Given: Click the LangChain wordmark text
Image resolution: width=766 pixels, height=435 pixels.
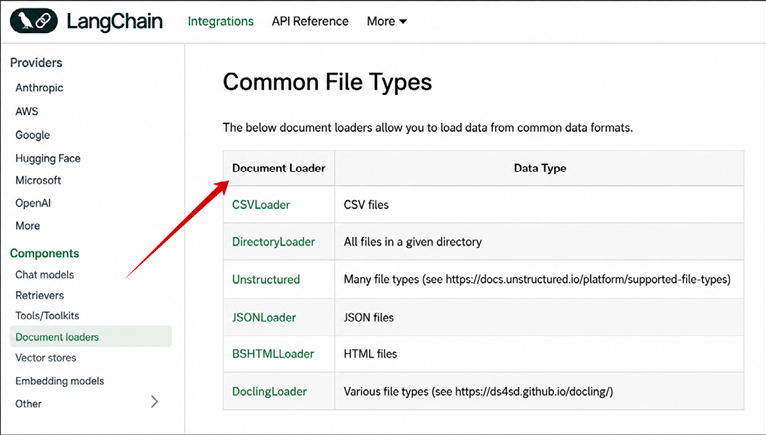Looking at the screenshot, I should coord(115,22).
